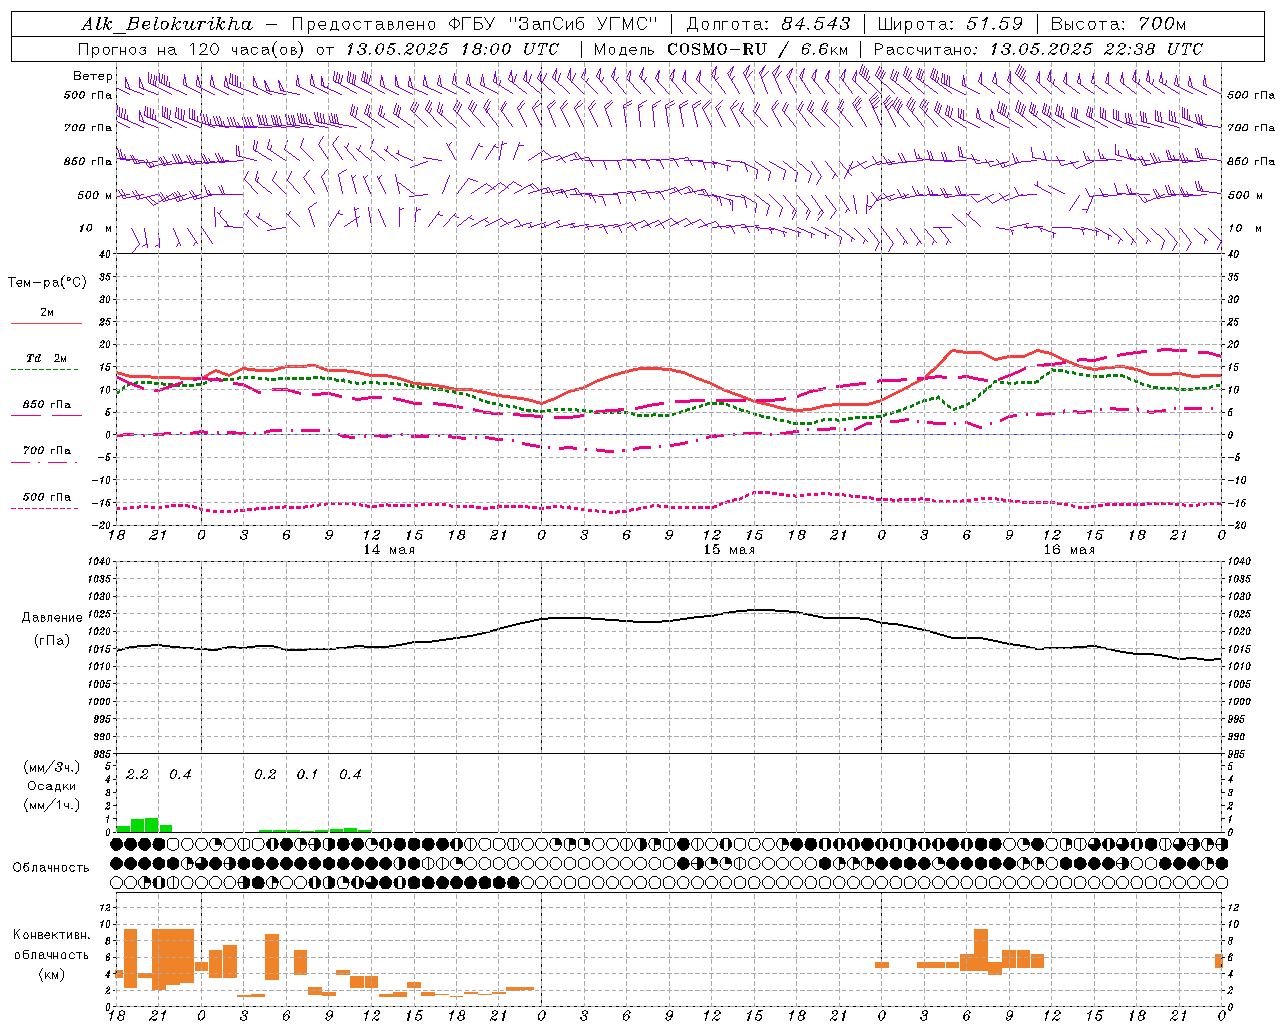The image size is (1280, 1024).
Task: Click the 700 гПа entry in the temperature legend
Action: (x=47, y=451)
